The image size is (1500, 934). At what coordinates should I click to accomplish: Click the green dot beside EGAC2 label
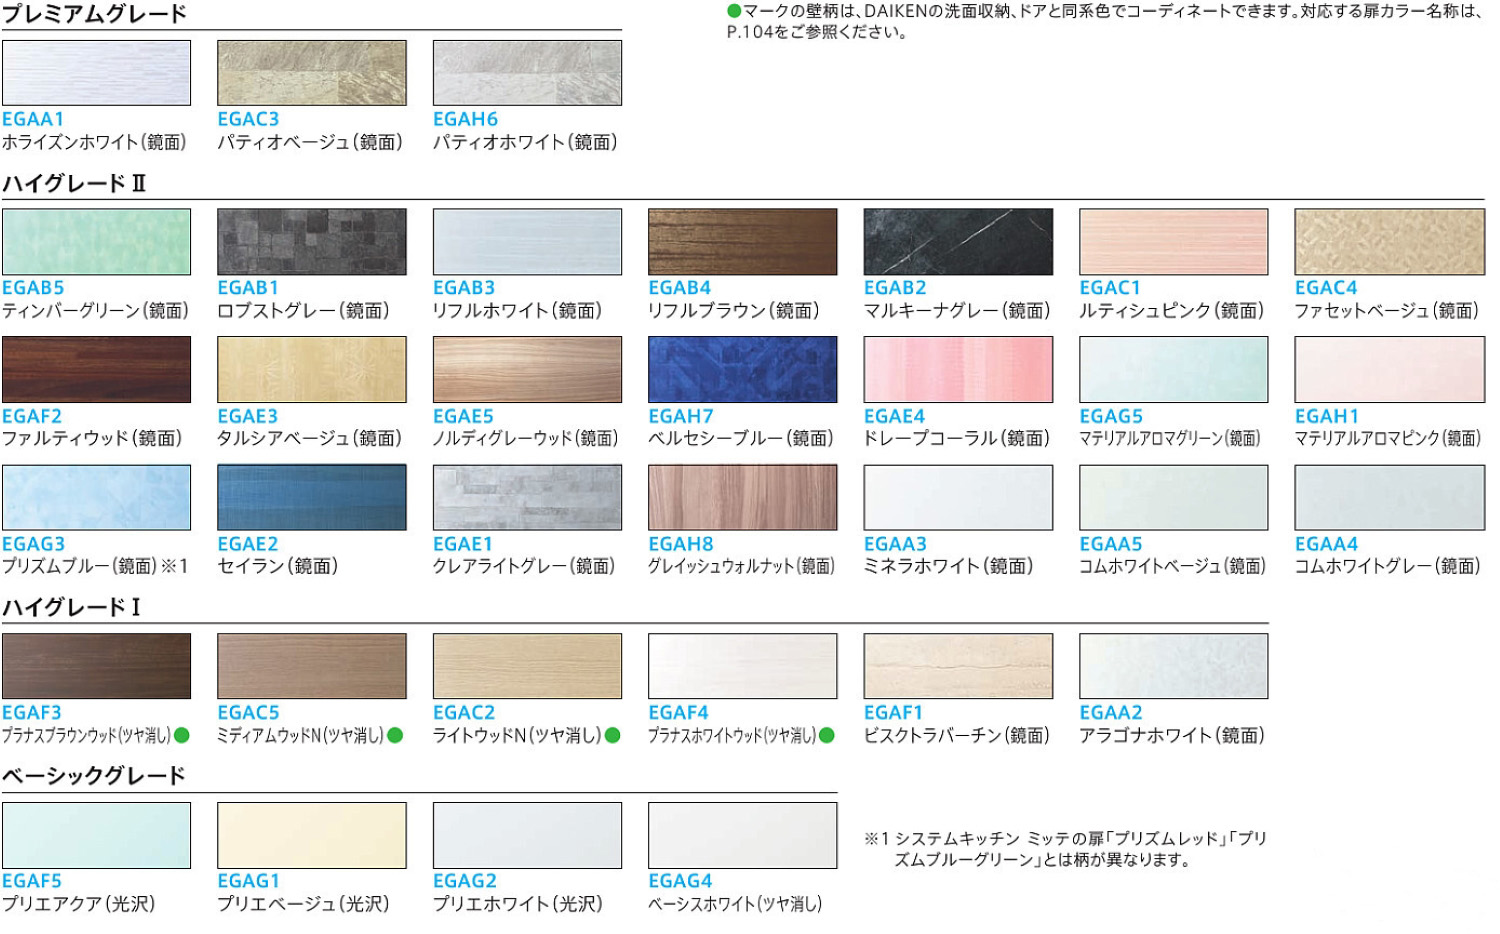pyautogui.click(x=612, y=736)
